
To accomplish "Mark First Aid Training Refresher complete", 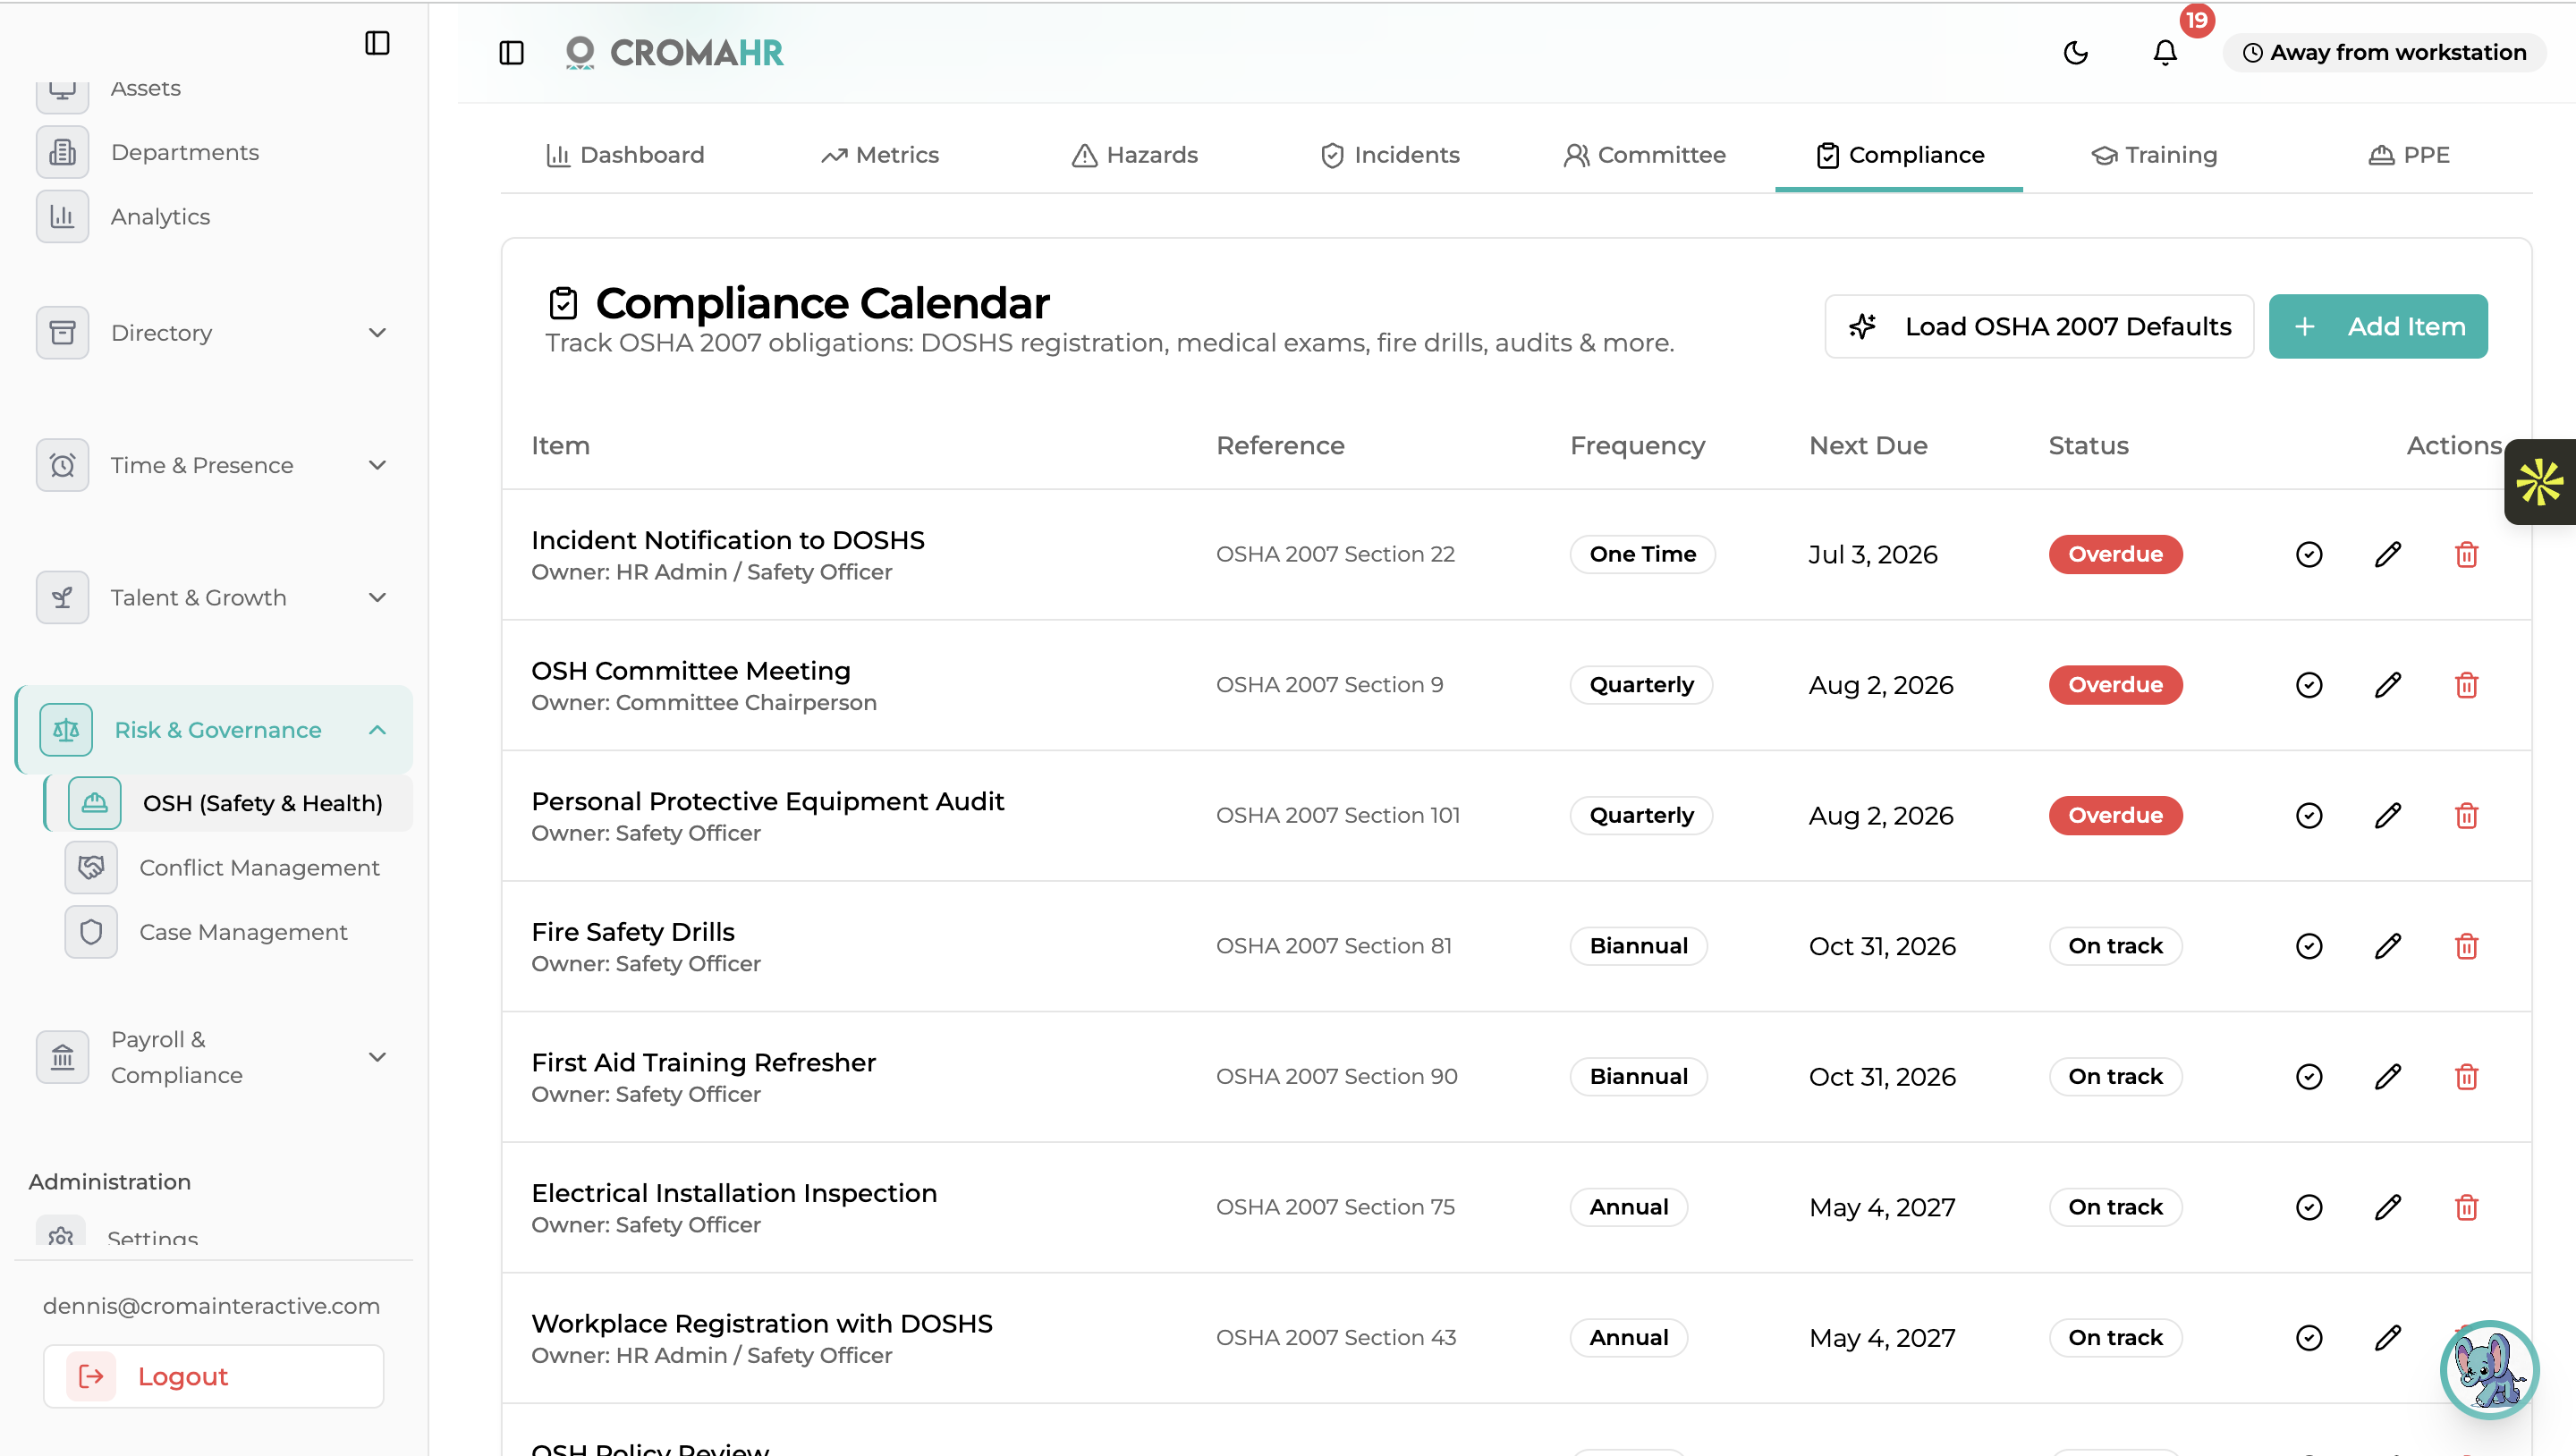I will point(2309,1076).
